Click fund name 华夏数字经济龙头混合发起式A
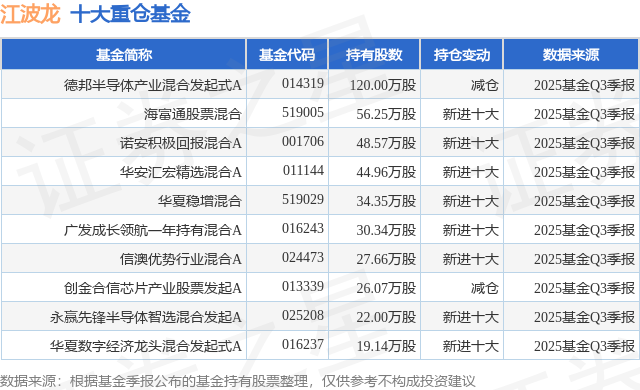The height and width of the screenshot is (390, 640). click(x=146, y=346)
